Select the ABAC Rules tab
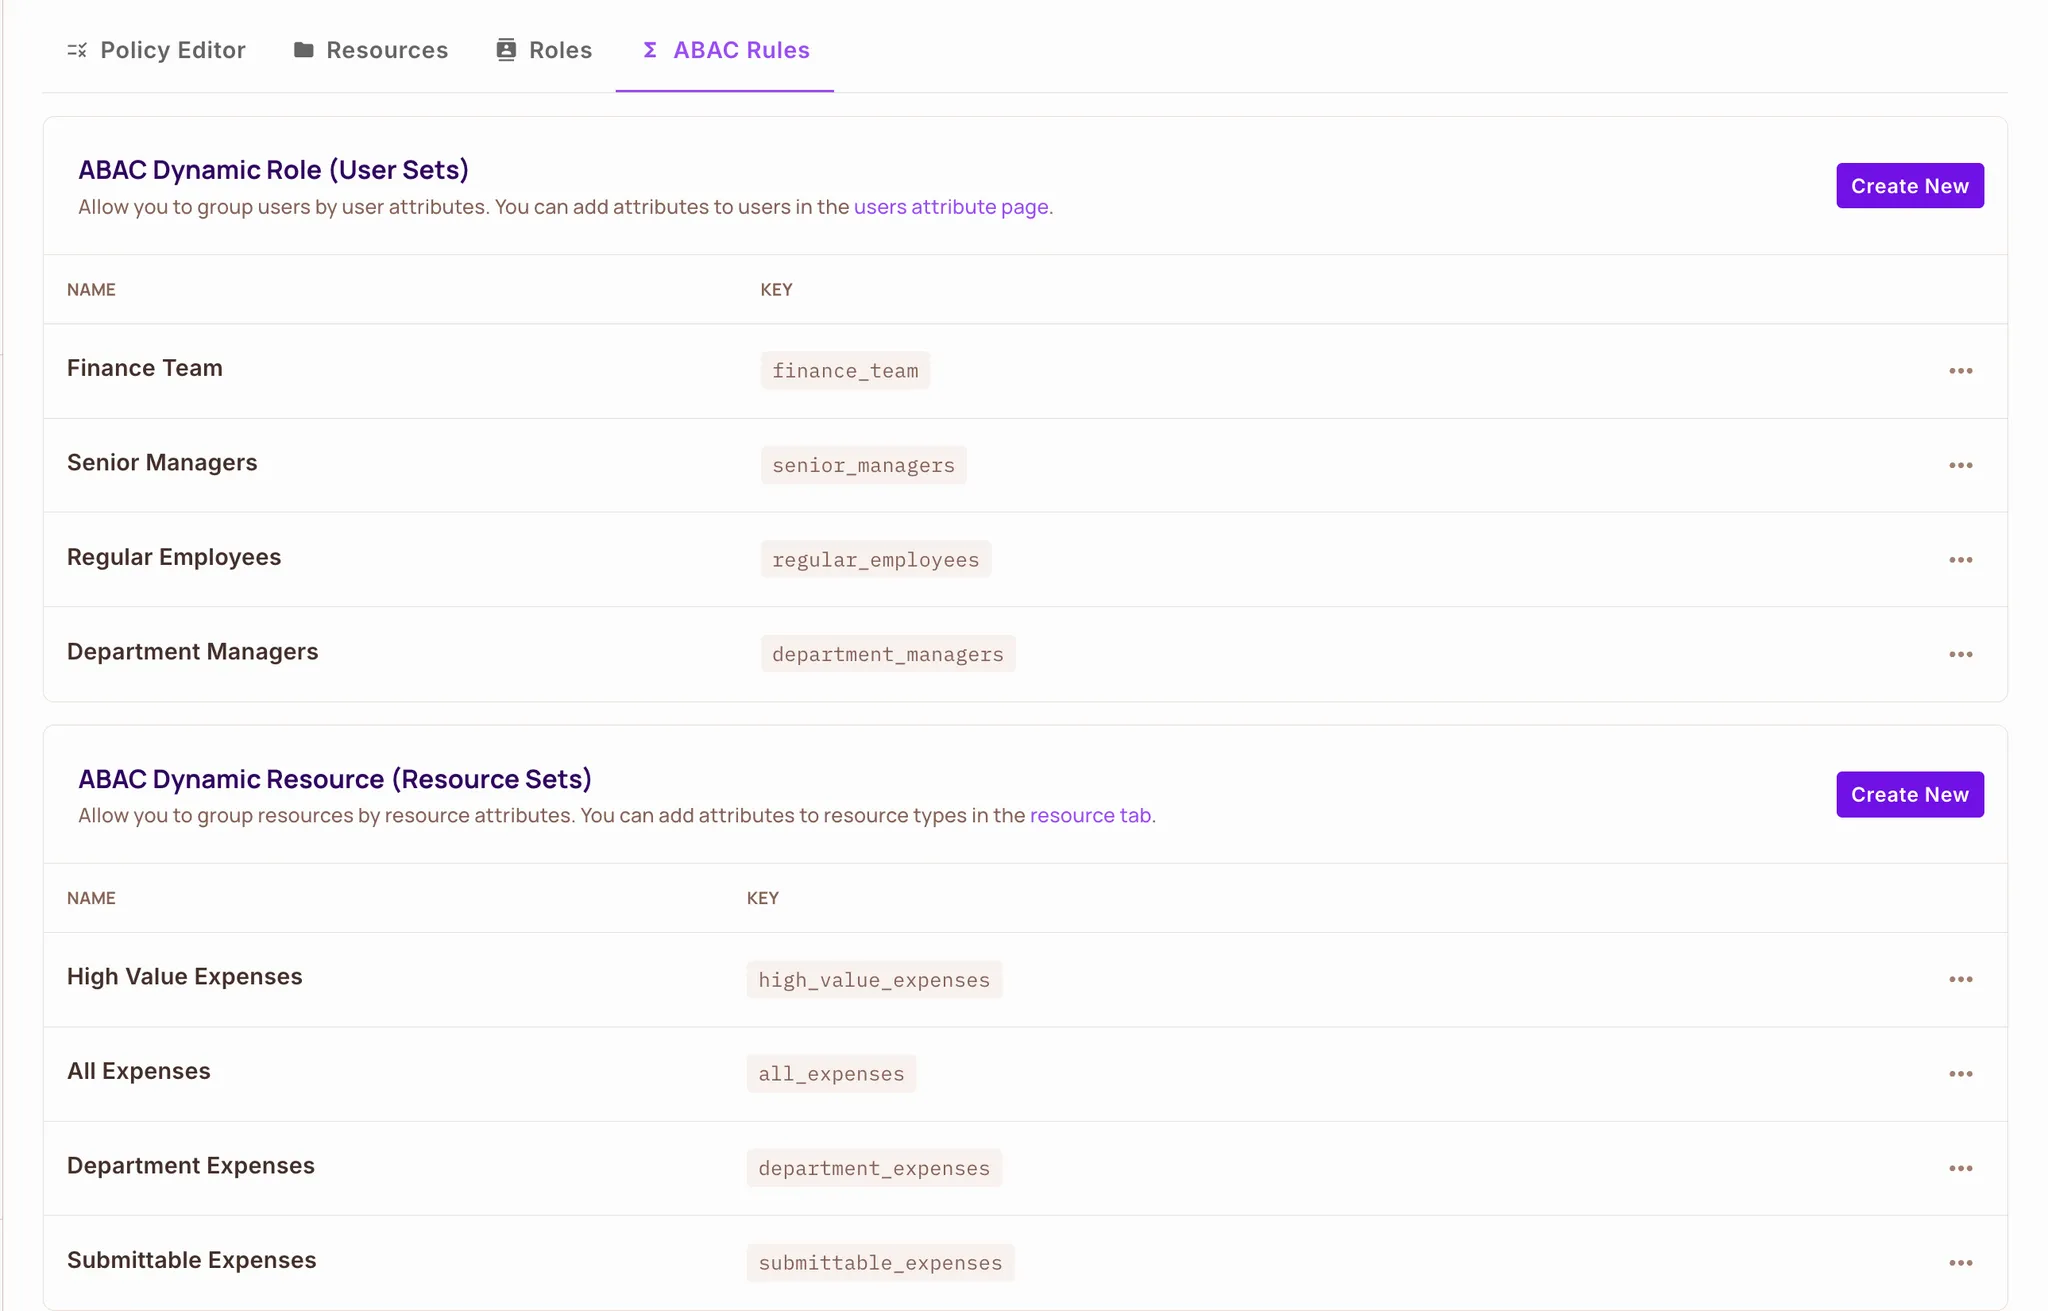Screen dimensions: 2048x1311 725,50
